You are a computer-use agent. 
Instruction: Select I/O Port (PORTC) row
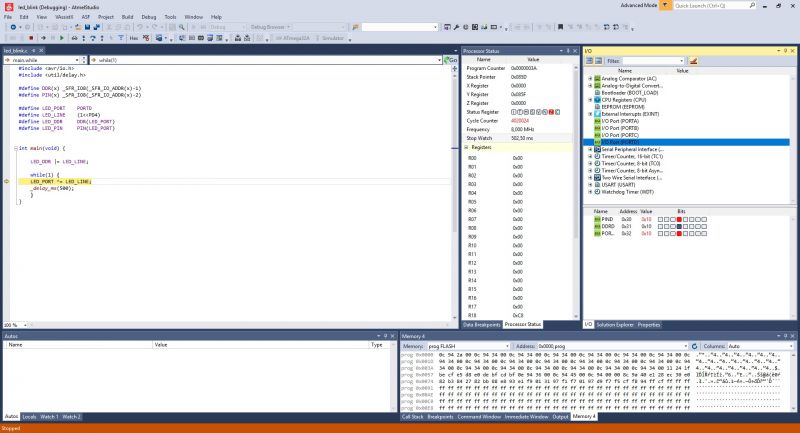tap(619, 135)
